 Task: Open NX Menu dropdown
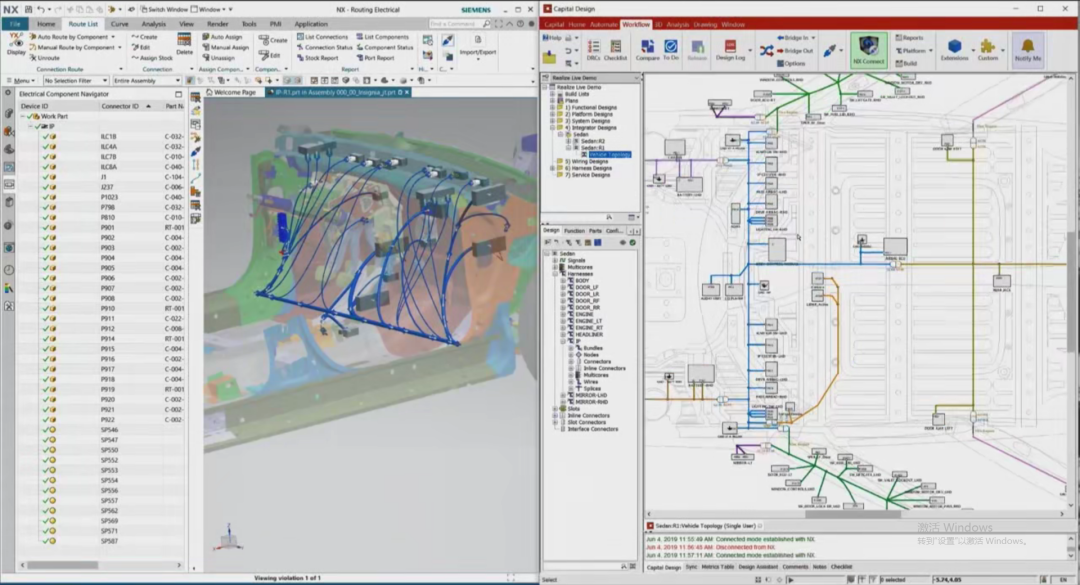pos(20,81)
